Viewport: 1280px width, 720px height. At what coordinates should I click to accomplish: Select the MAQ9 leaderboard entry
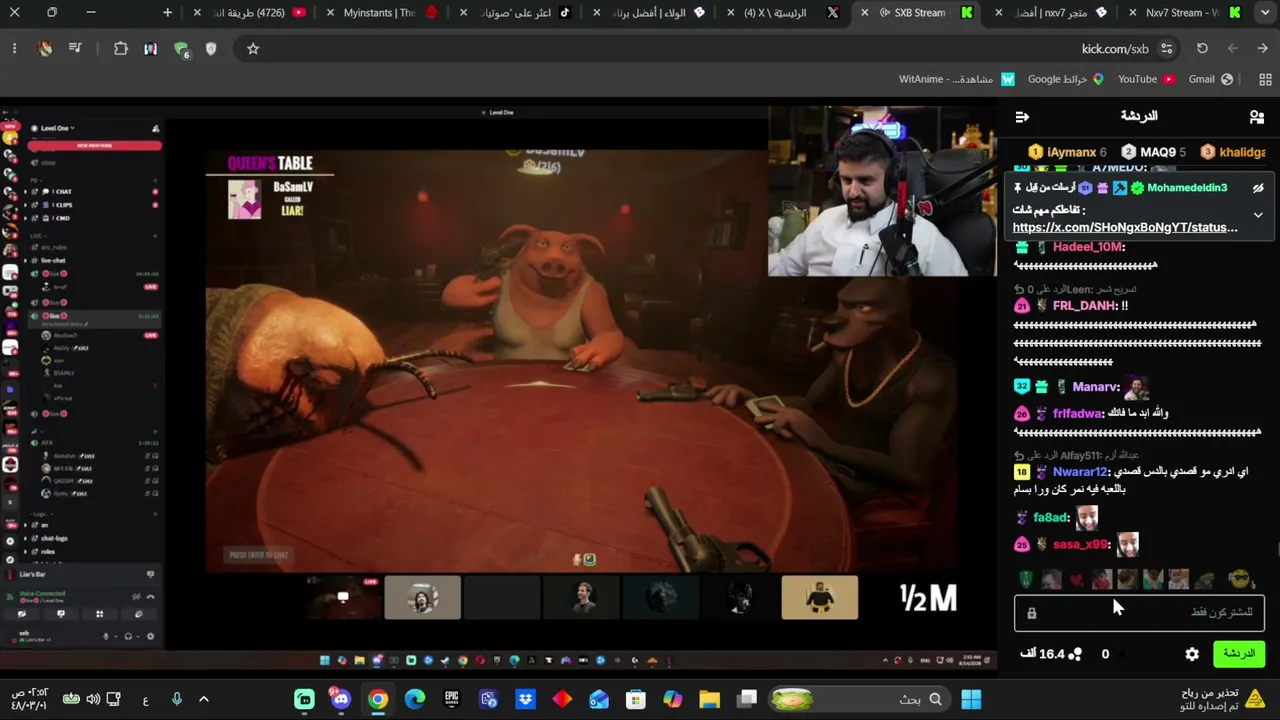point(1153,152)
